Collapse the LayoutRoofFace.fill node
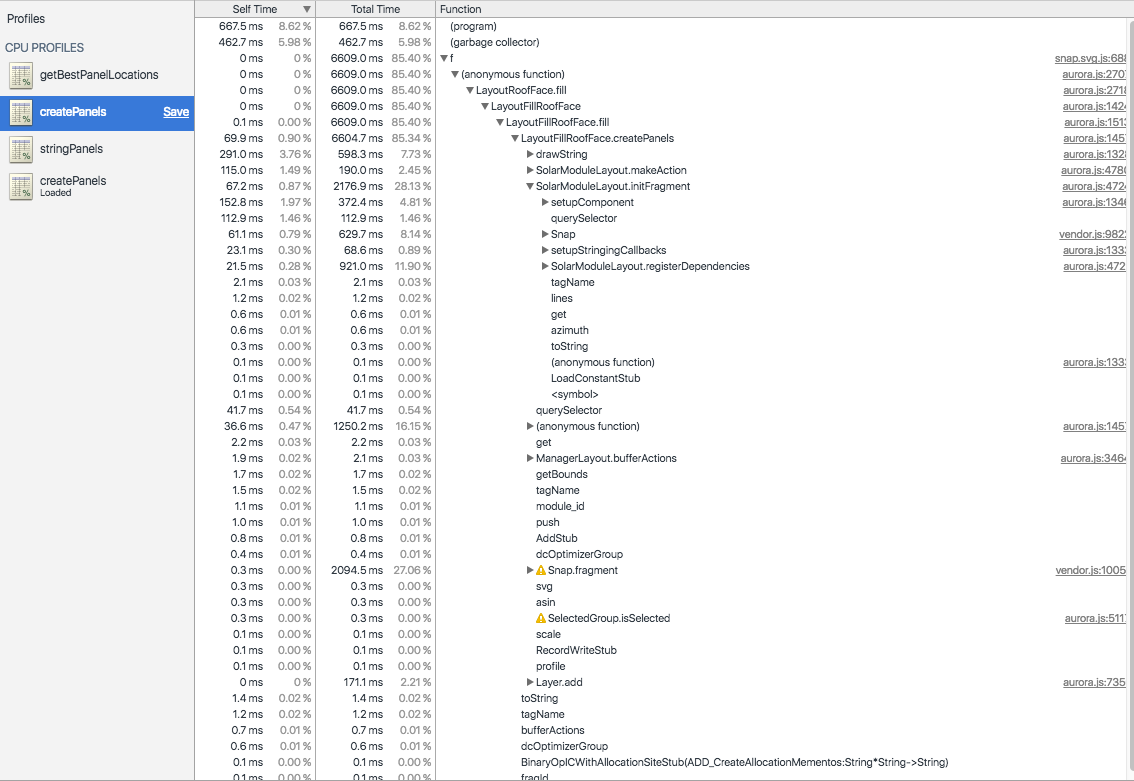The width and height of the screenshot is (1134, 781). click(470, 90)
